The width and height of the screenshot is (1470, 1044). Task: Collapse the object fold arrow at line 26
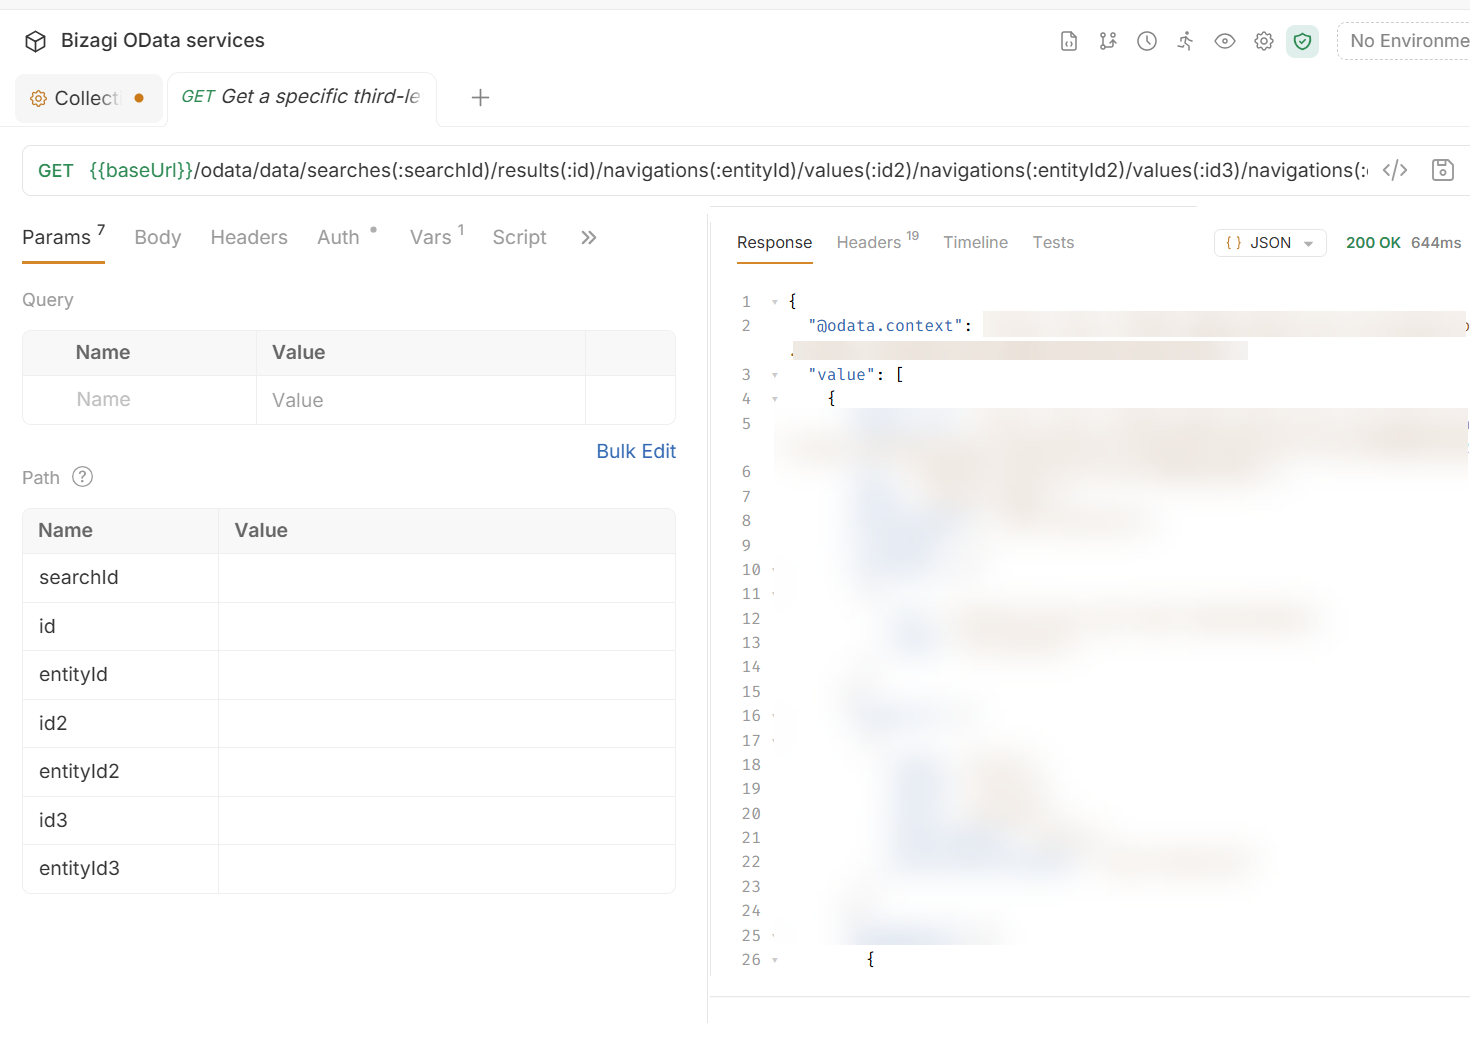(x=775, y=960)
